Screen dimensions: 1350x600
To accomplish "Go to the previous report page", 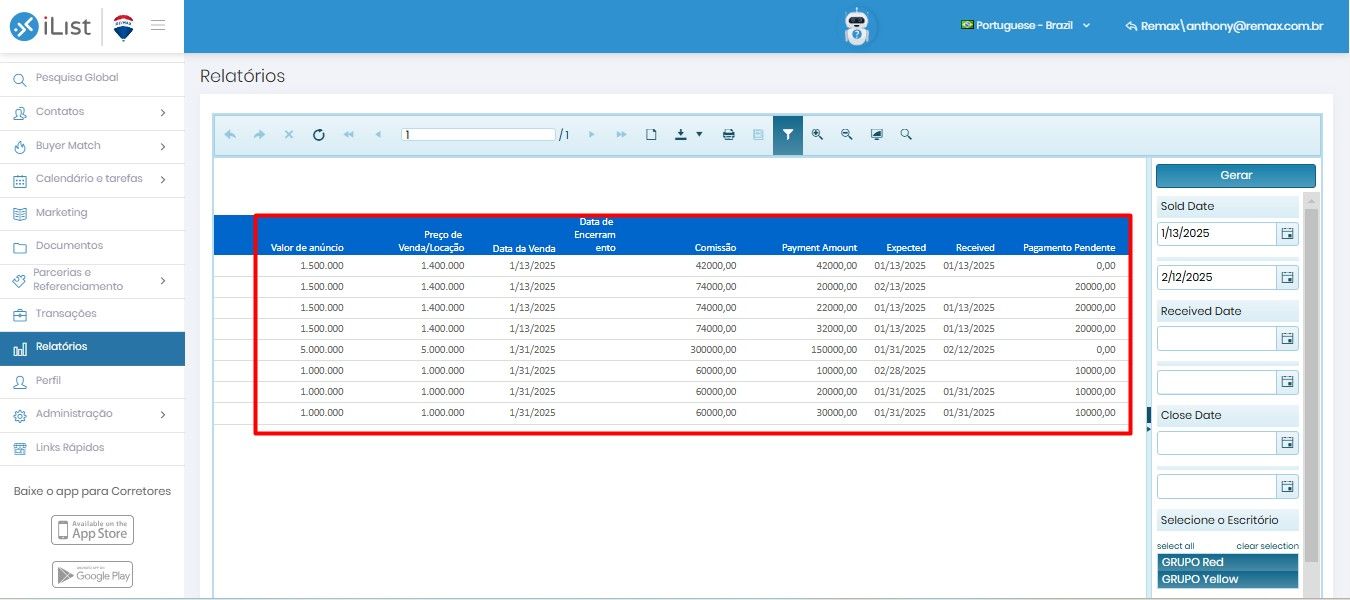I will [377, 135].
